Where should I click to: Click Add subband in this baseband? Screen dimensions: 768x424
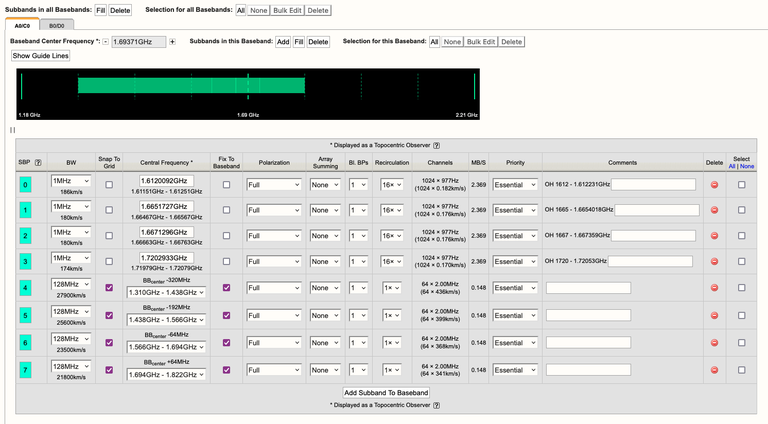(x=283, y=42)
